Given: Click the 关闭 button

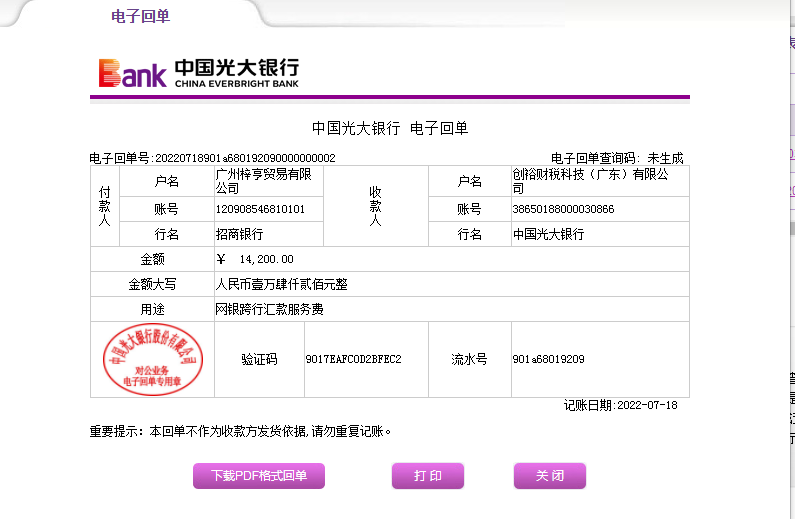Looking at the screenshot, I should coord(550,475).
